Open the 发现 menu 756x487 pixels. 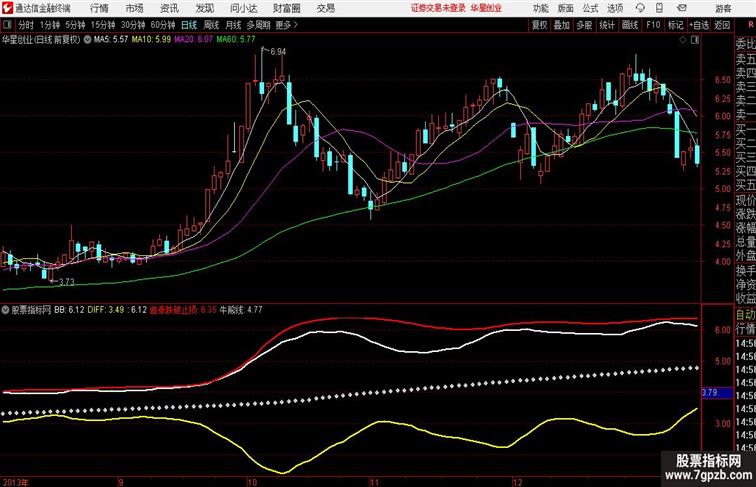[204, 8]
